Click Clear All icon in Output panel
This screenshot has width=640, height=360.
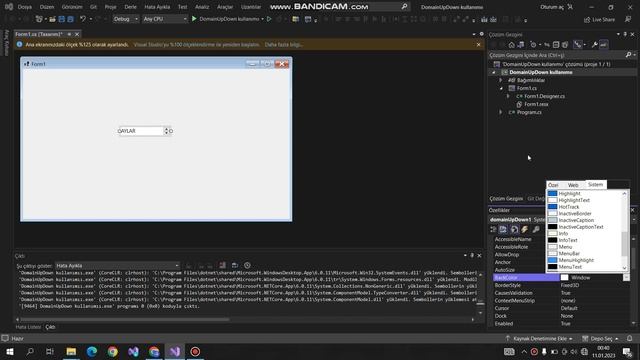pyautogui.click(x=222, y=265)
